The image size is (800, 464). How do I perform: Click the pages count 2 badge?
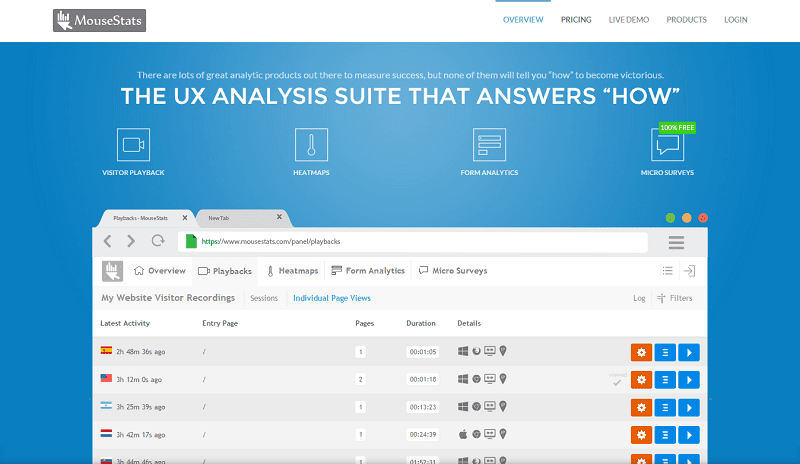click(360, 379)
